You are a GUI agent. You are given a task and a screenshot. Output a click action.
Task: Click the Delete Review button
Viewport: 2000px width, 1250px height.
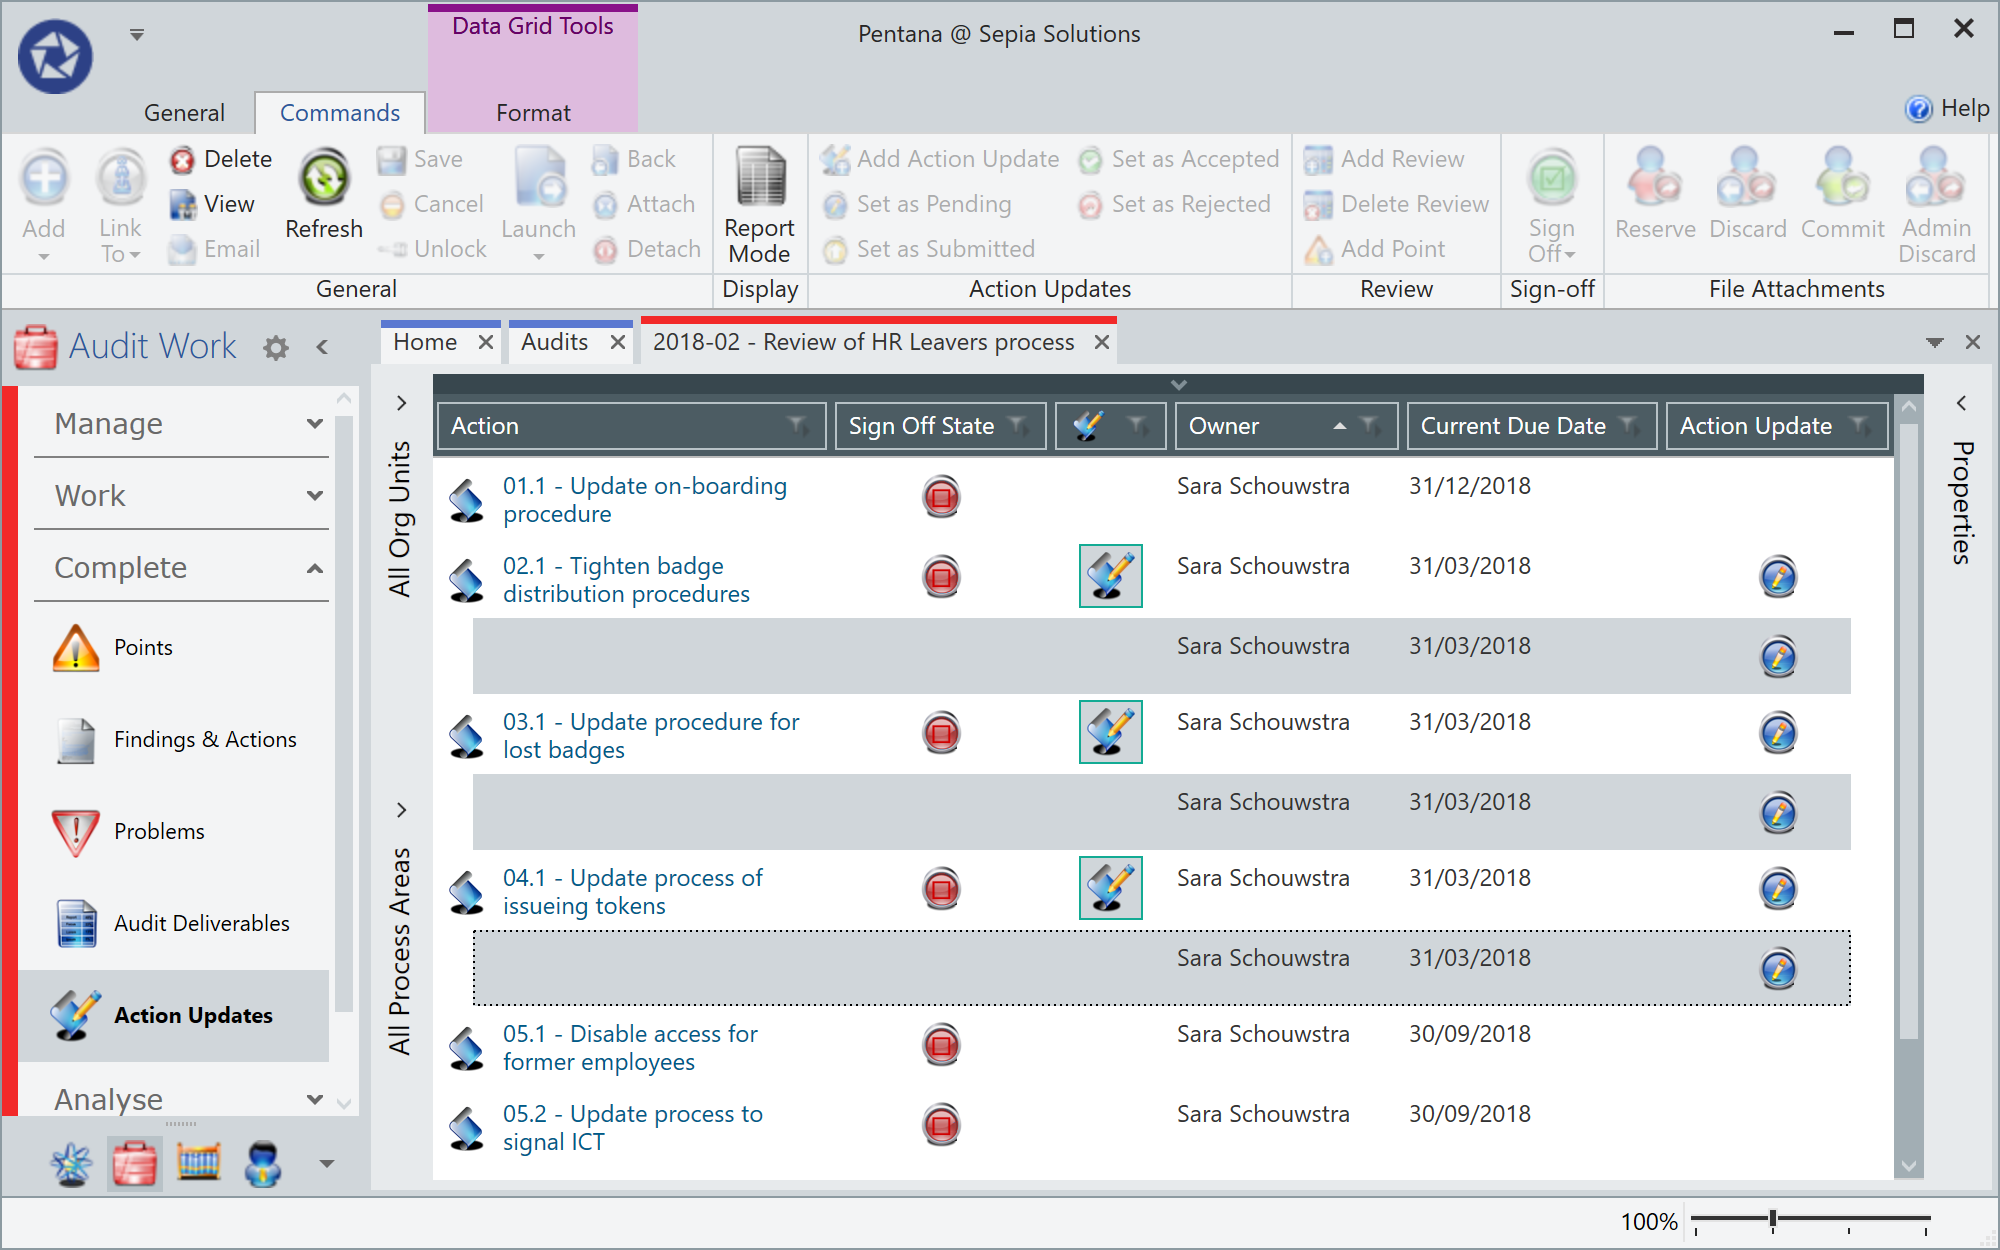click(1397, 203)
